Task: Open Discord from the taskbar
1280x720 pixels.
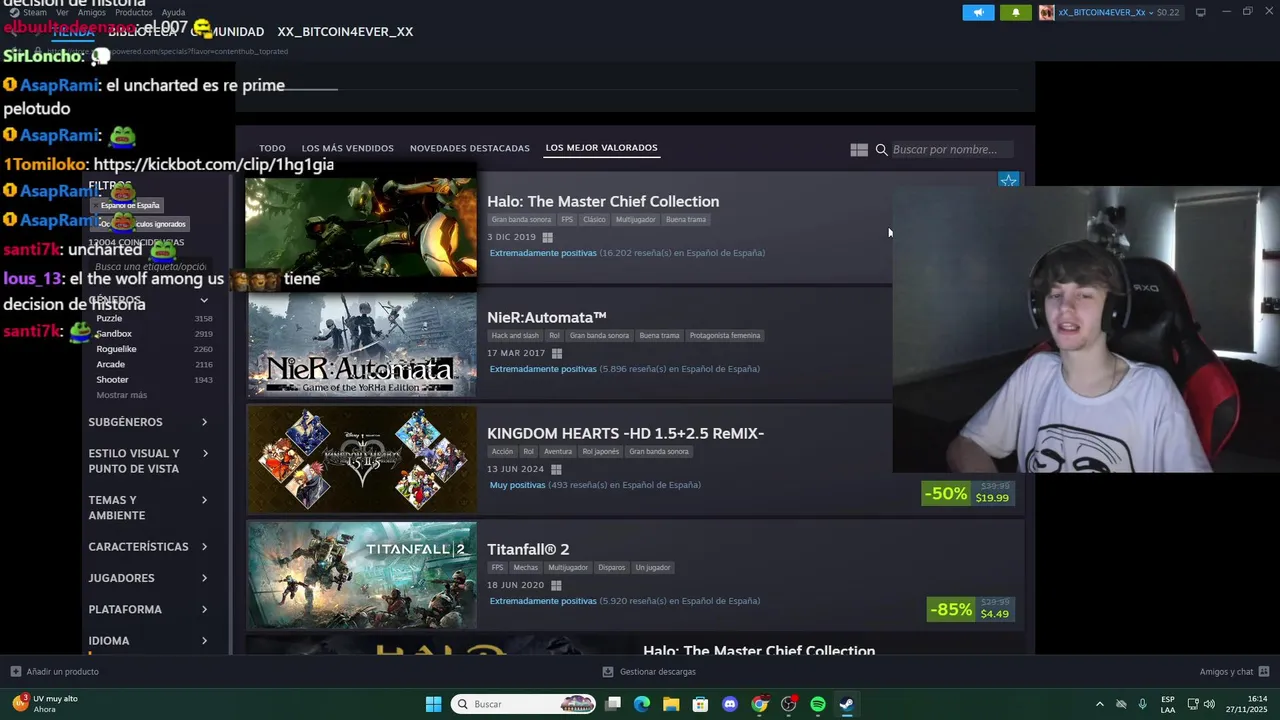Action: click(730, 704)
